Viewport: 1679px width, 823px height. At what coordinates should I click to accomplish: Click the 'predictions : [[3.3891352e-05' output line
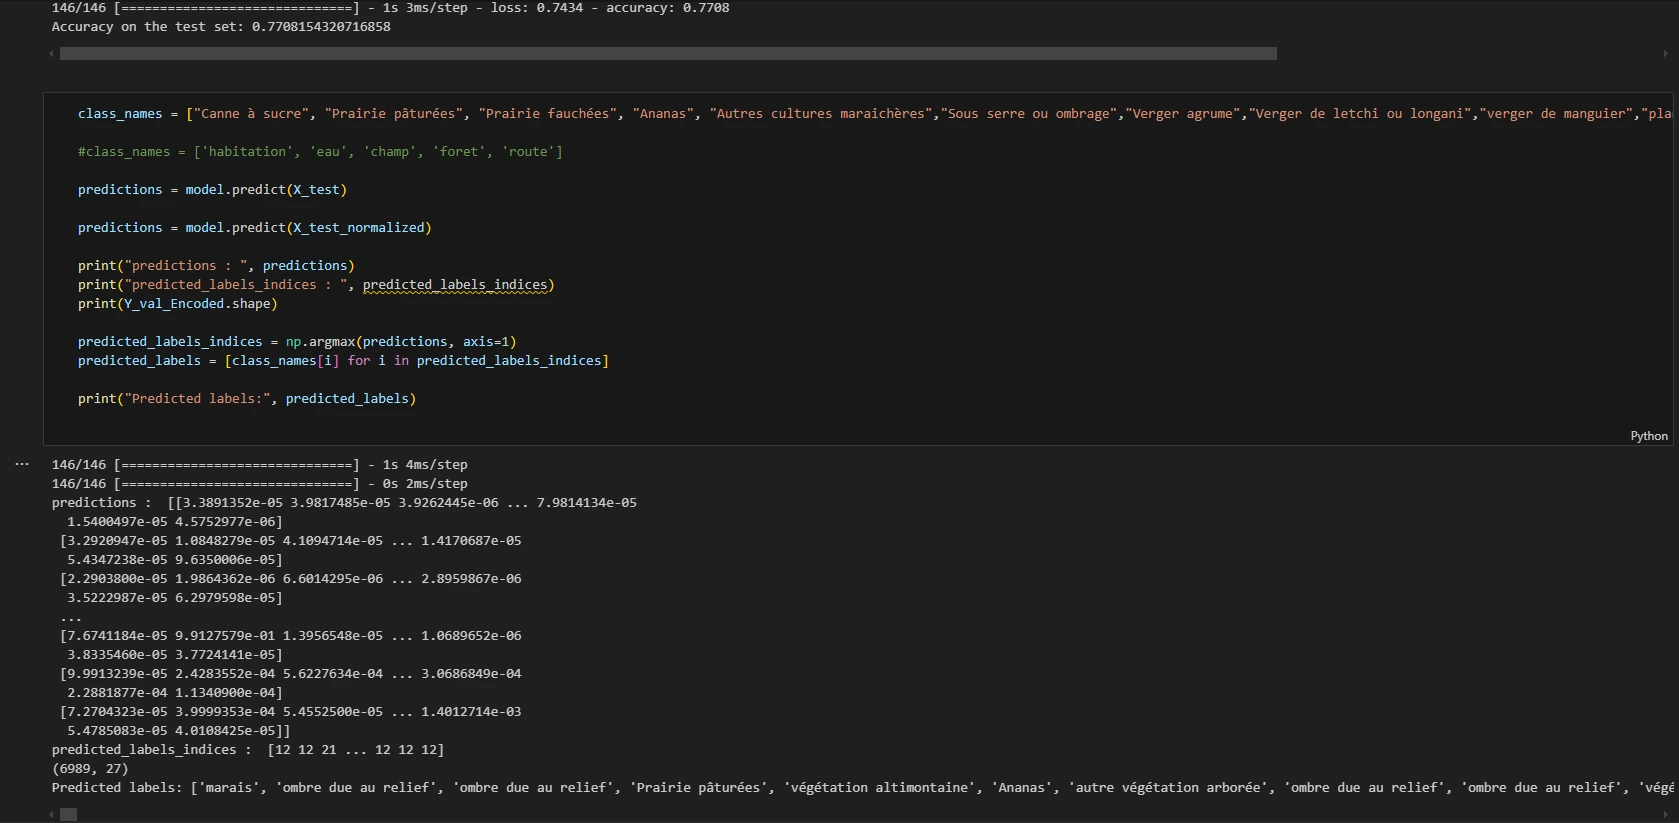[x=344, y=503]
